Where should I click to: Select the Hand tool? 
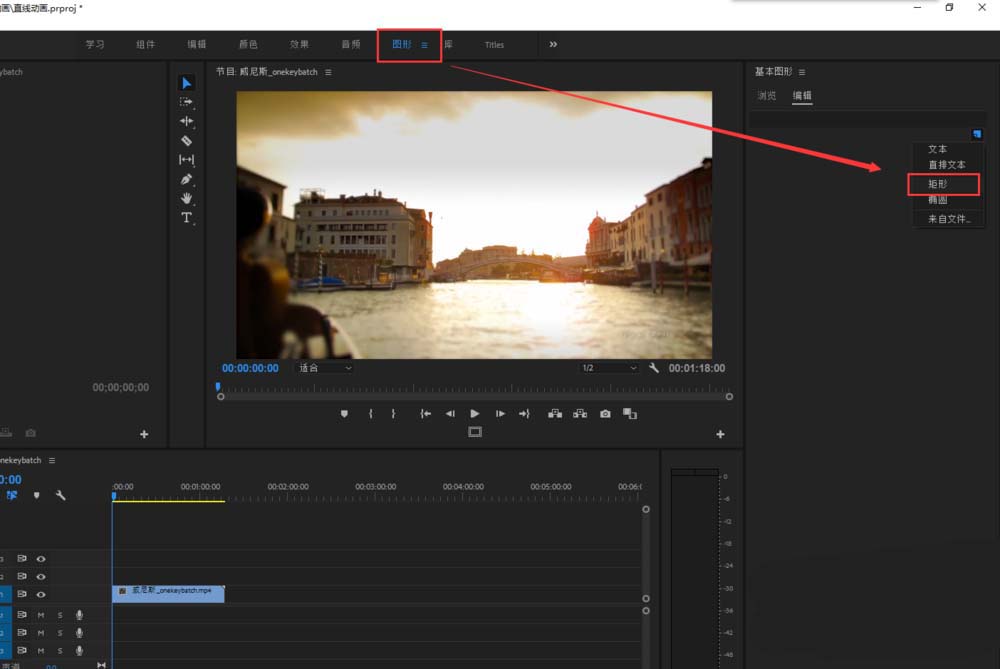pos(186,198)
